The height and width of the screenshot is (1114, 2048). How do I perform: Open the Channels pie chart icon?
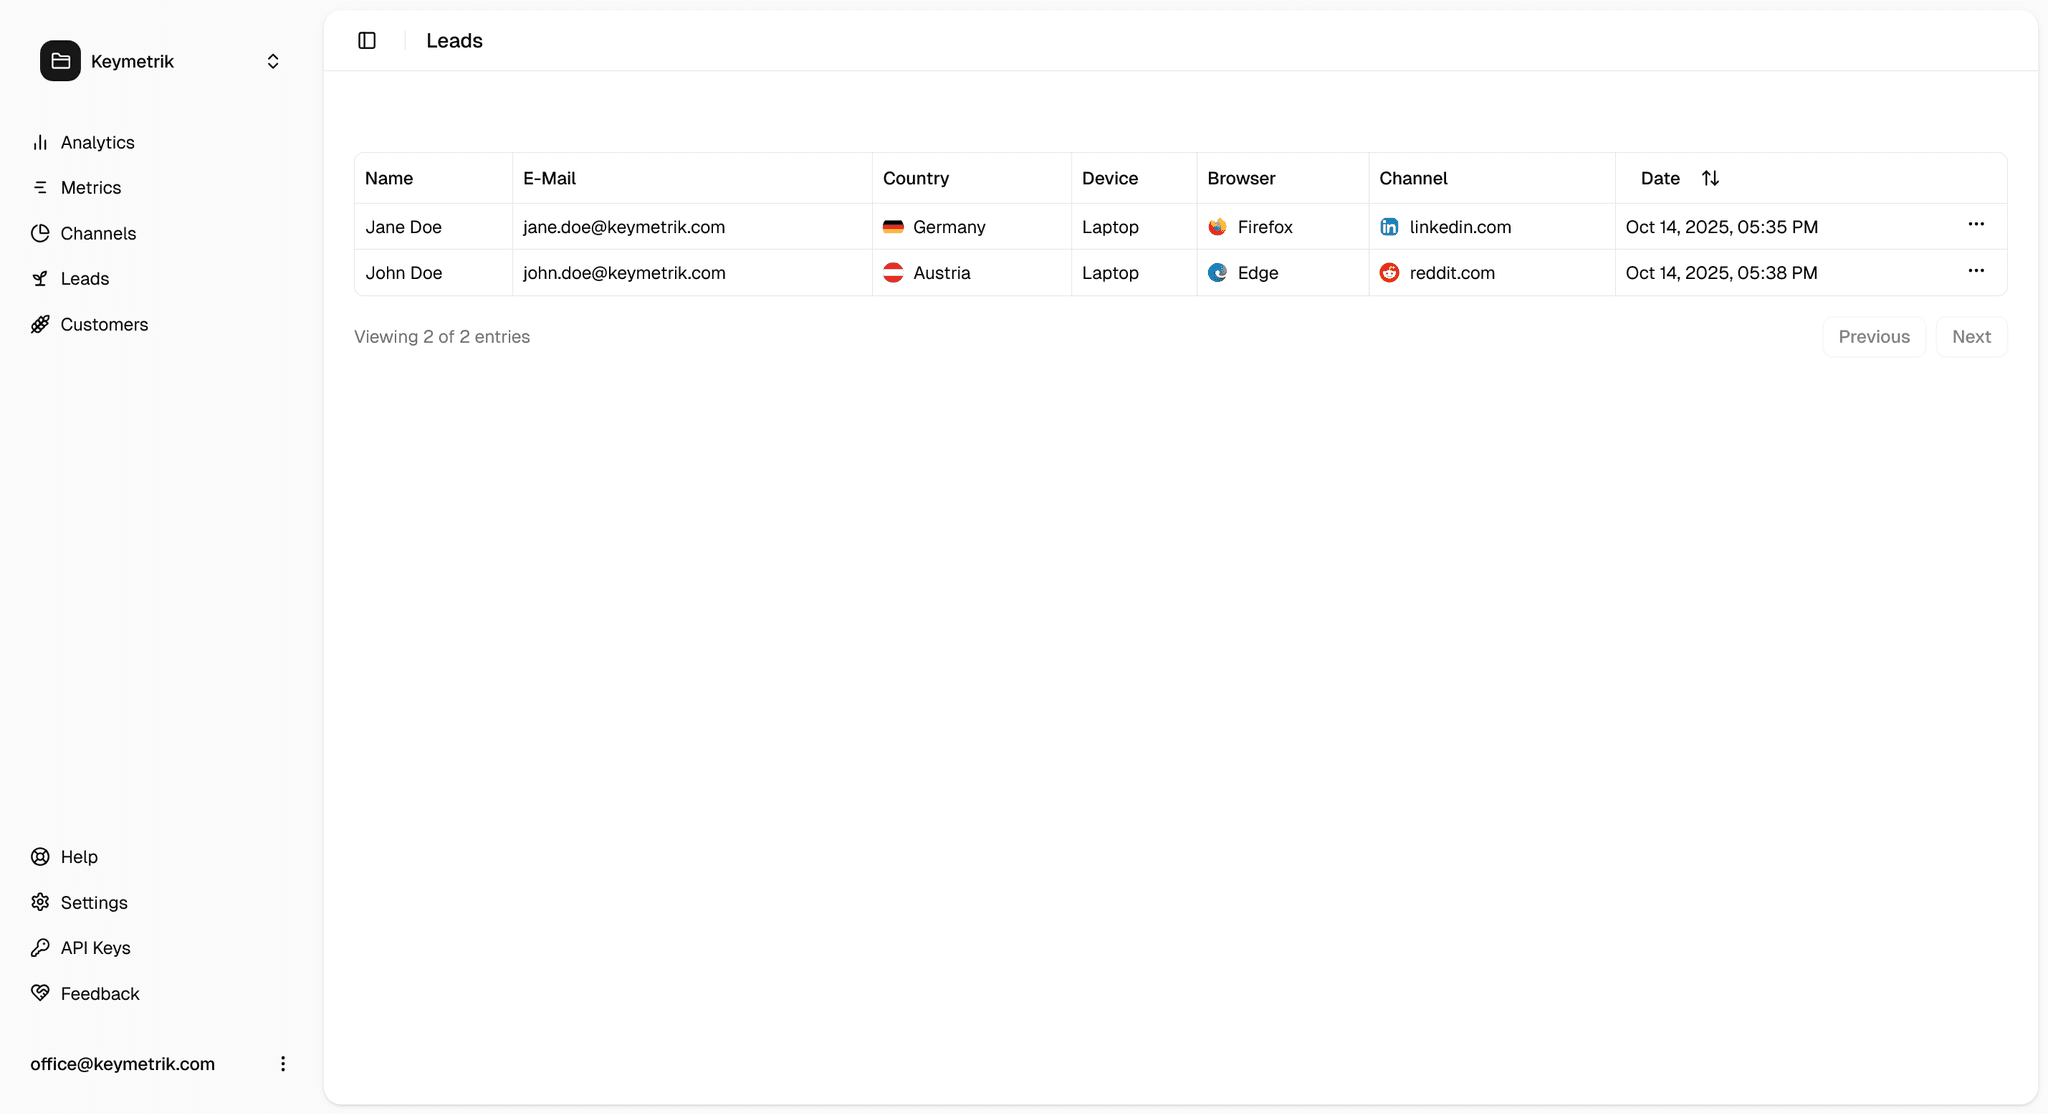(x=40, y=233)
